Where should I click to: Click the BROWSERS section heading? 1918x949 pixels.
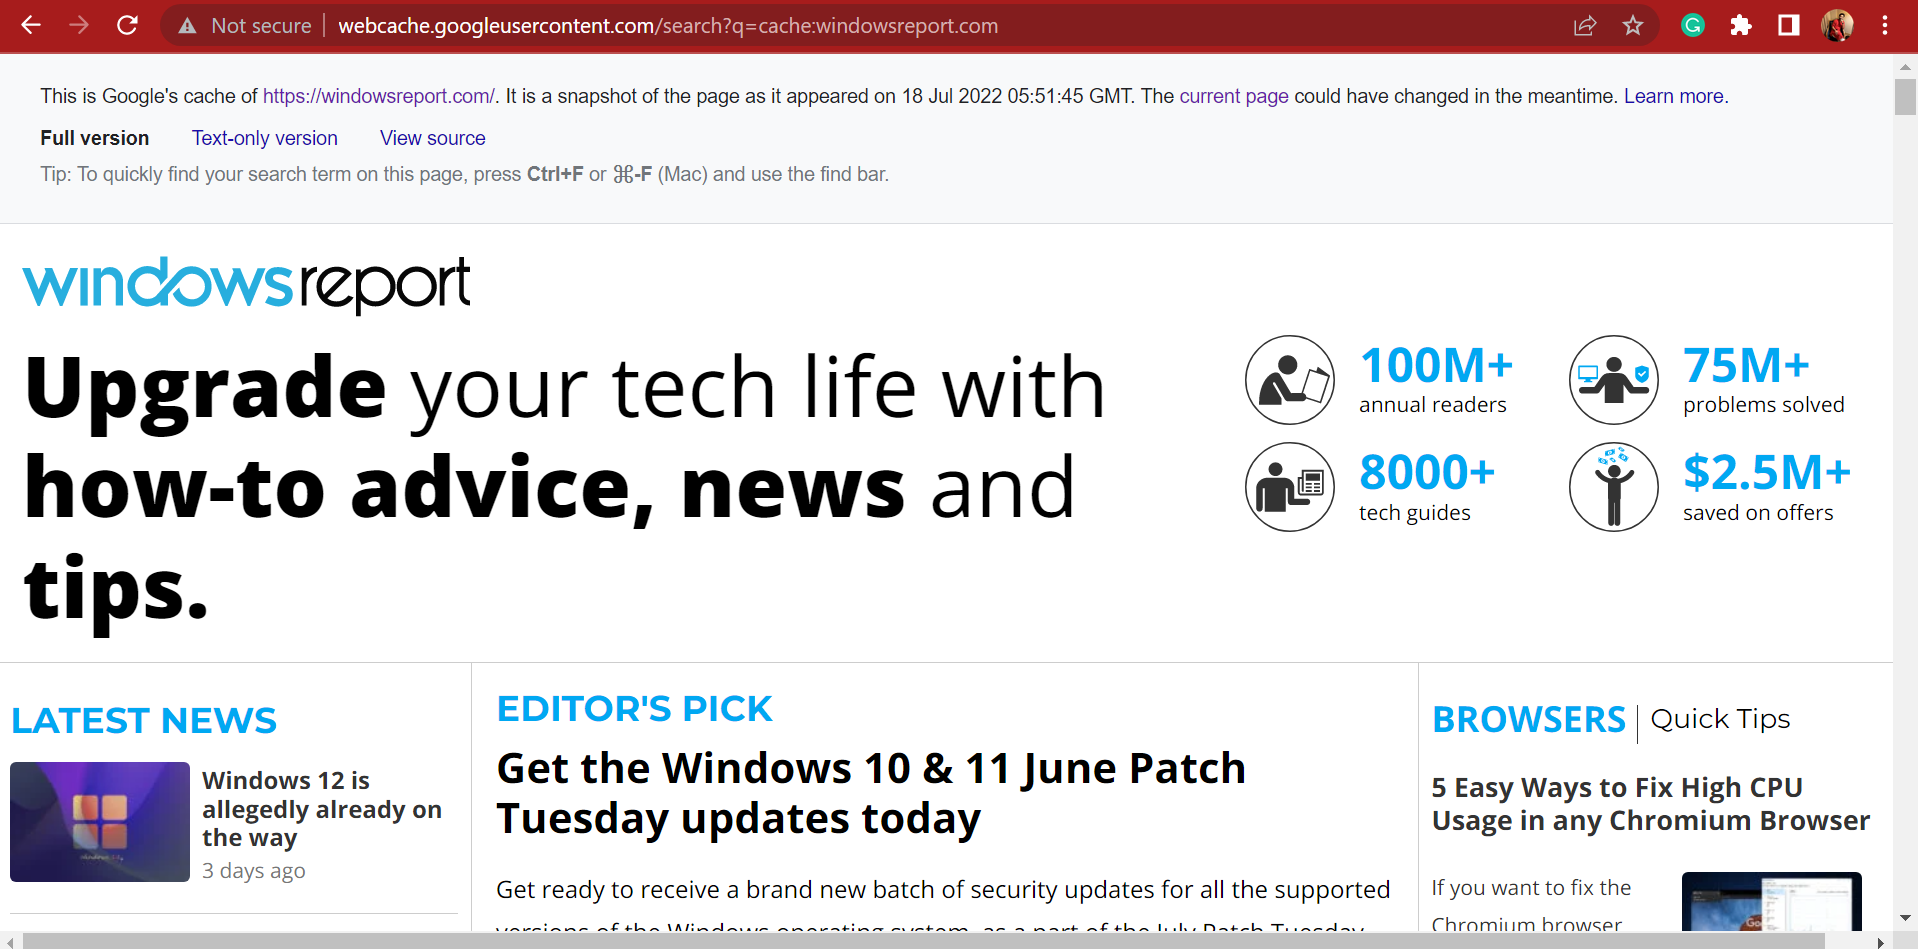(1529, 719)
